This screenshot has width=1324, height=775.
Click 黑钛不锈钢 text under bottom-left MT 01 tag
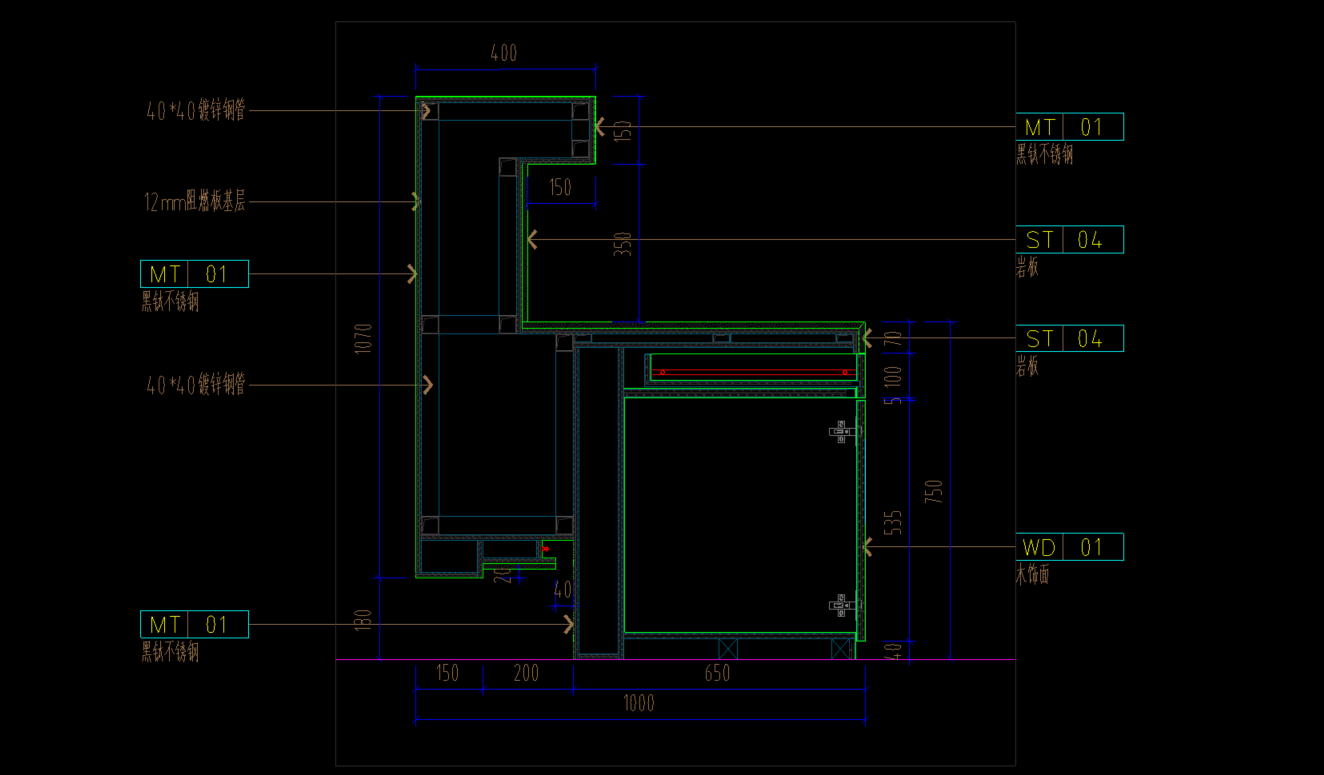tap(170, 653)
